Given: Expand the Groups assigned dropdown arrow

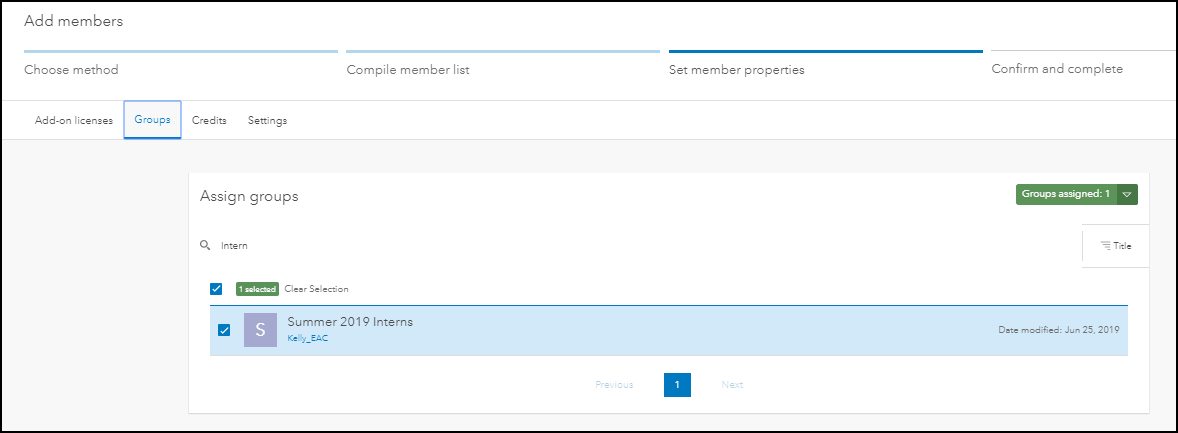Looking at the screenshot, I should 1127,194.
